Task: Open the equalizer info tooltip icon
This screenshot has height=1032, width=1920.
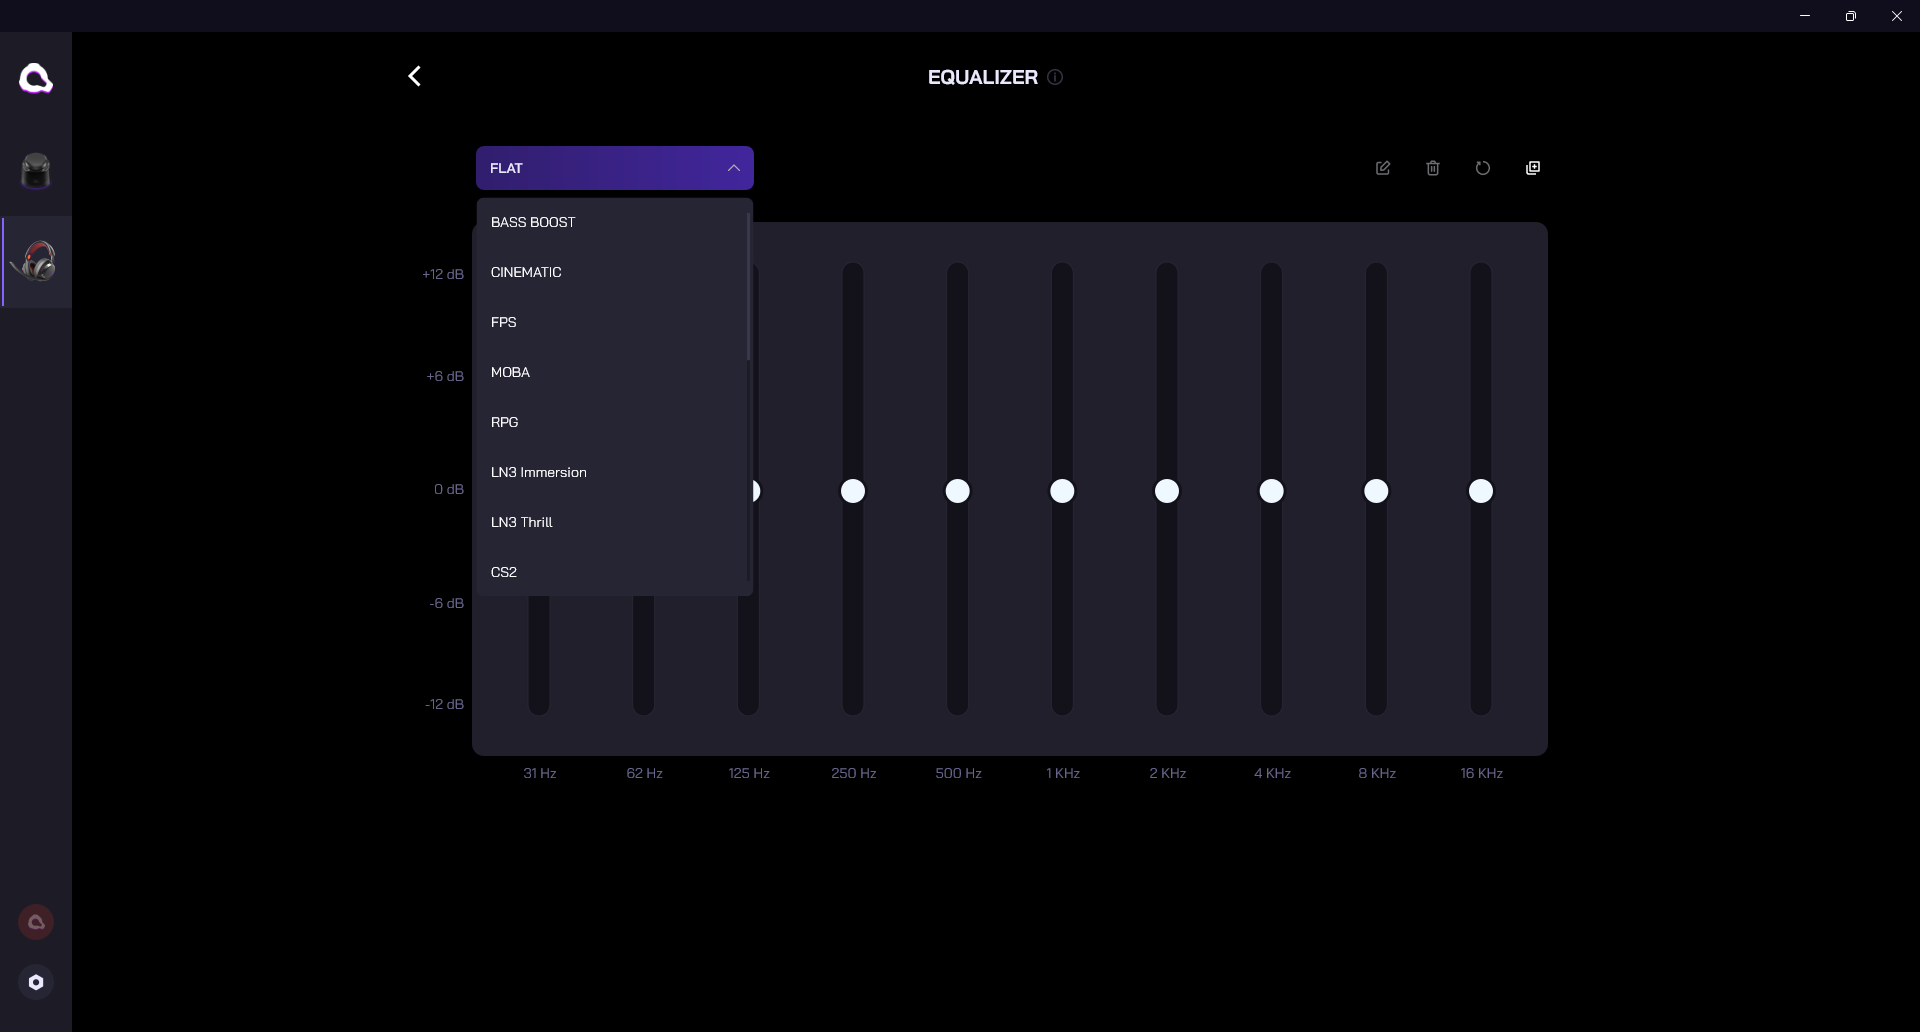Action: click(1055, 77)
